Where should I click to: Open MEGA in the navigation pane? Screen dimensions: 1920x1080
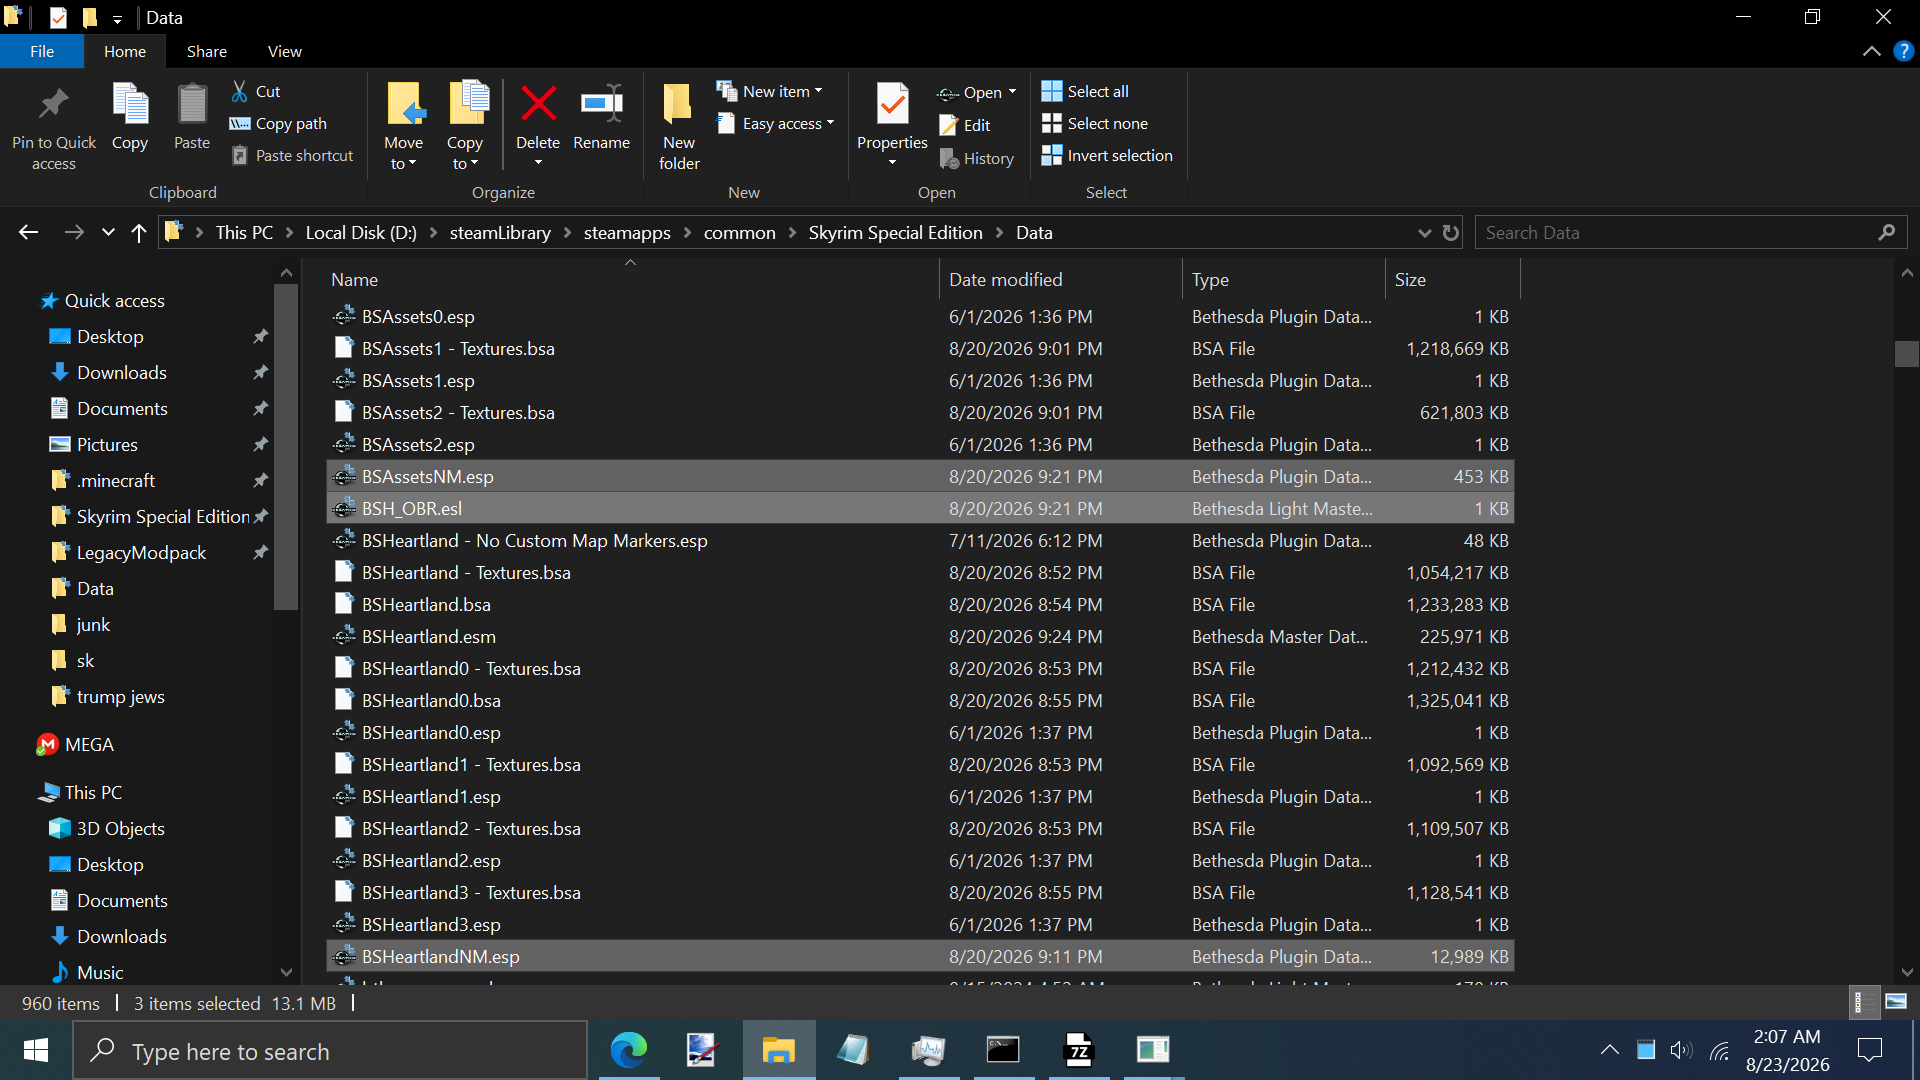coord(89,745)
